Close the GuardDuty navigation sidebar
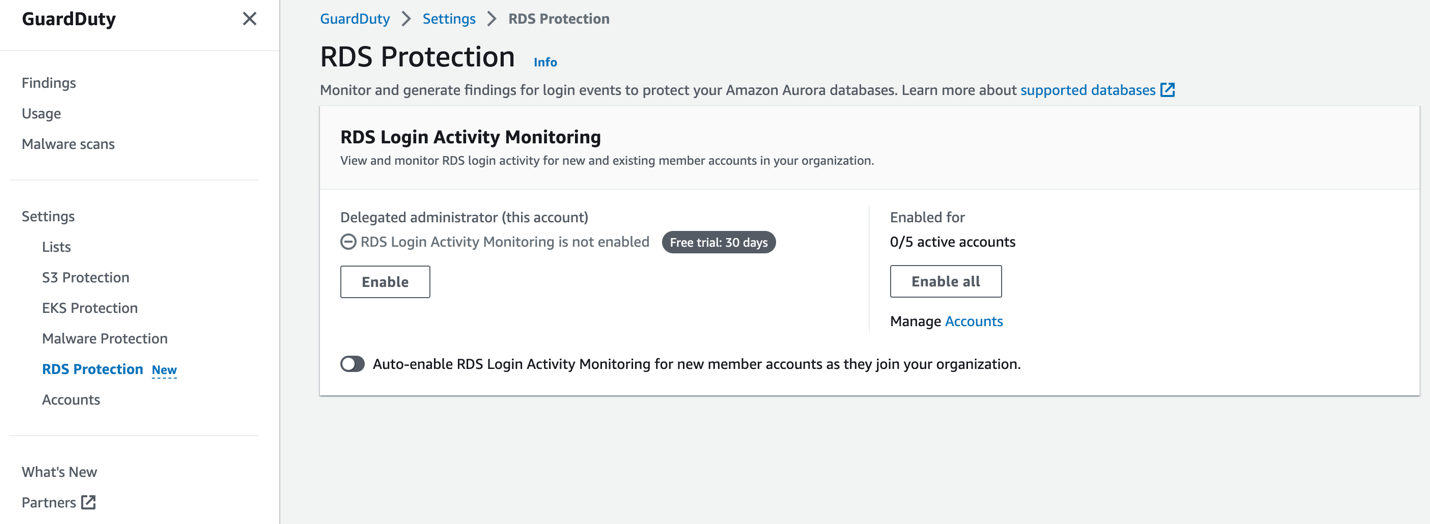 [x=249, y=19]
